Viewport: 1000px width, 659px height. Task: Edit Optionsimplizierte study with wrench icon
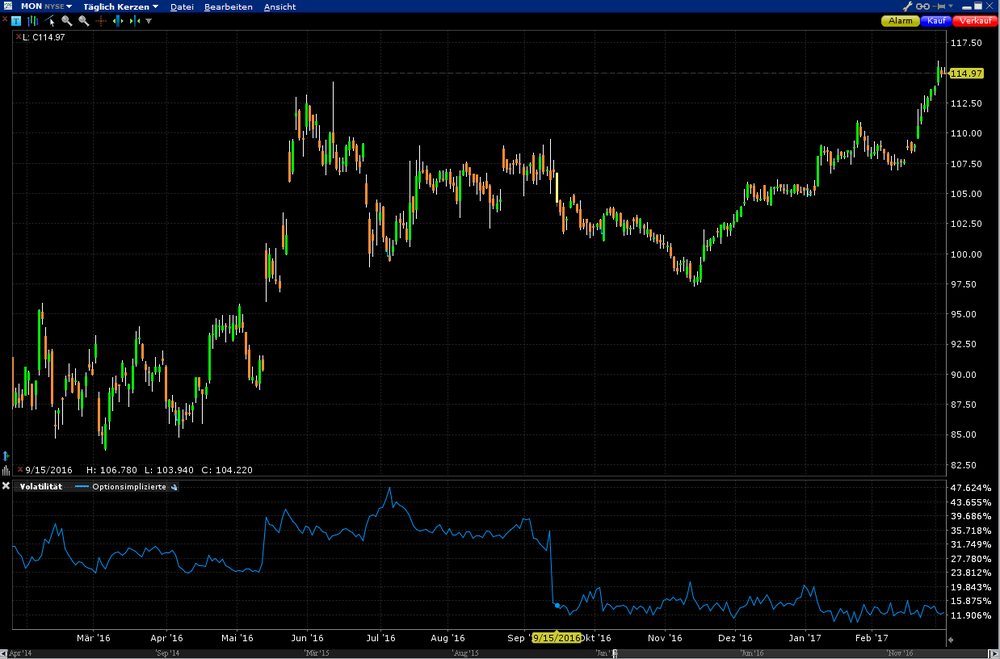pyautogui.click(x=174, y=487)
